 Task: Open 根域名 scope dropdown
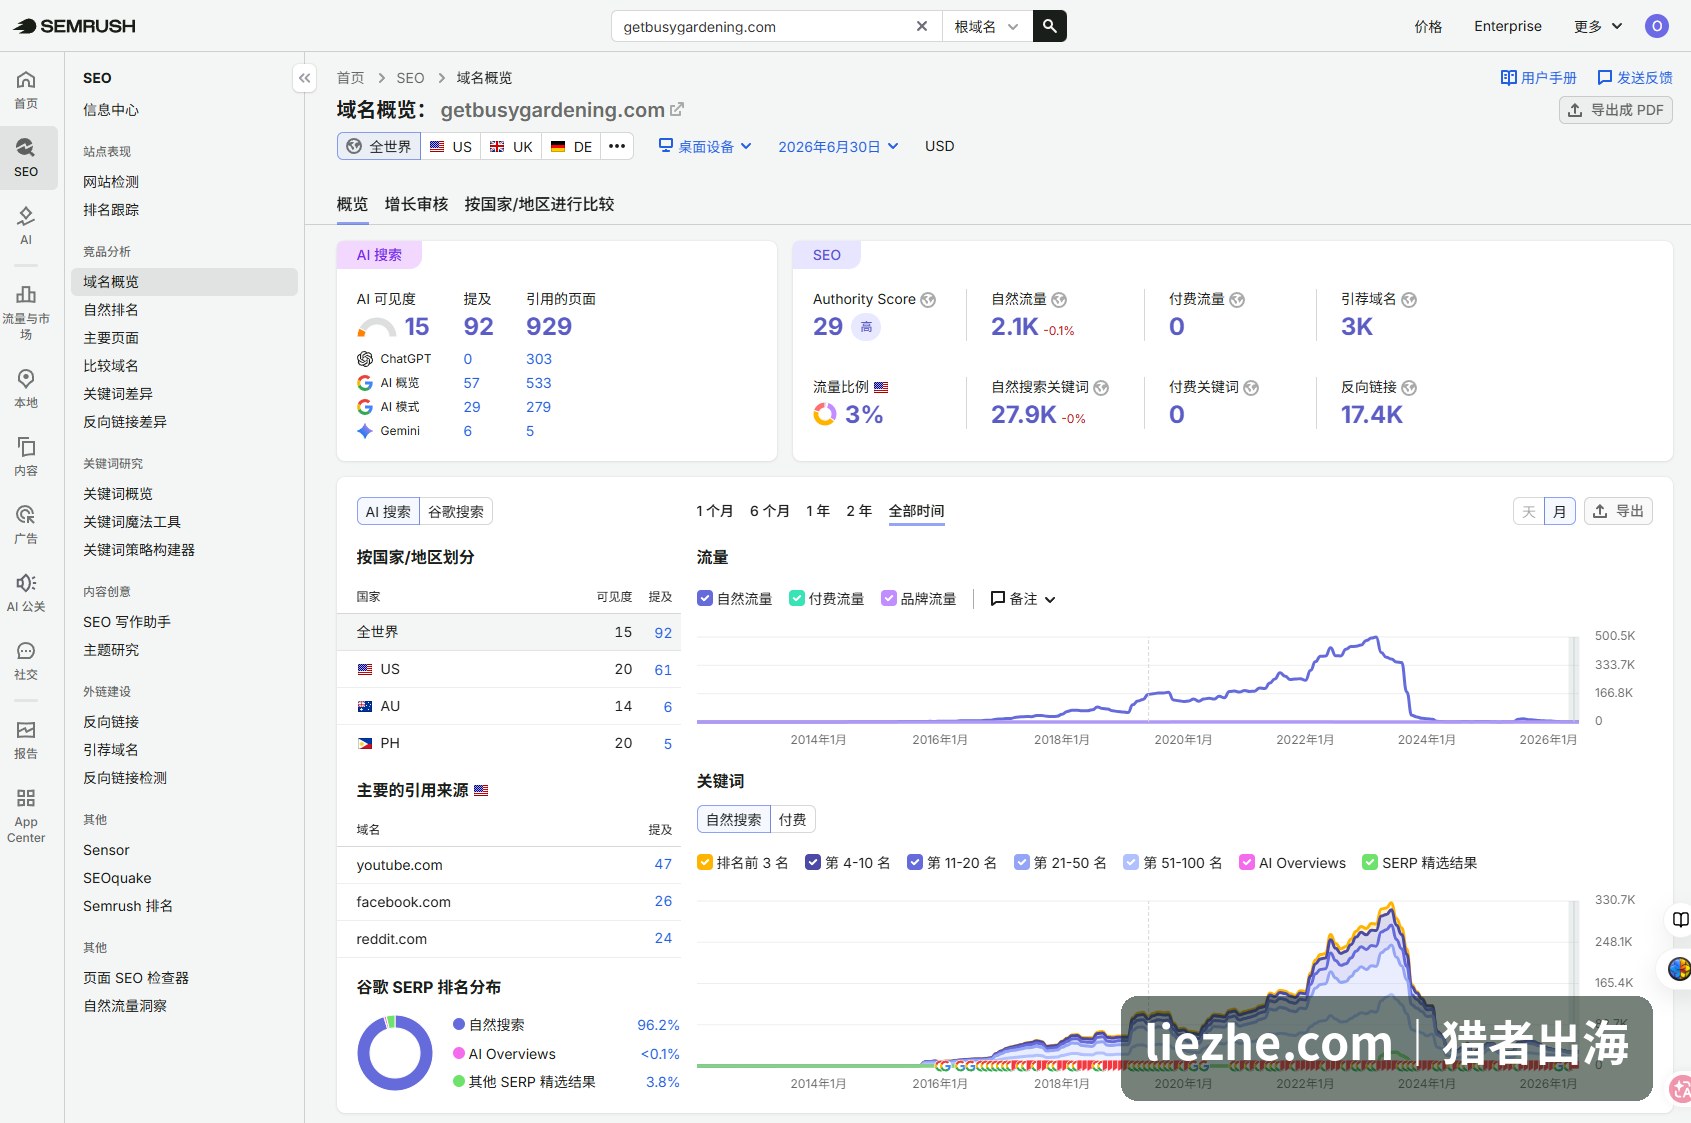pyautogui.click(x=986, y=26)
